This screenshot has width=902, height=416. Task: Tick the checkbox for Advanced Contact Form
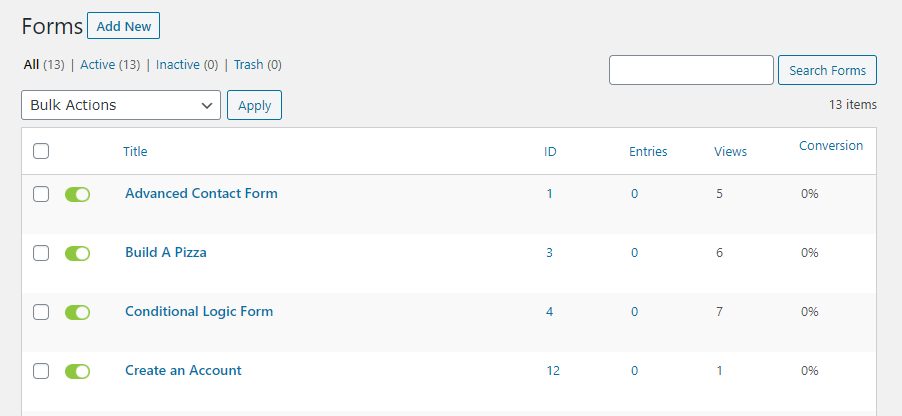tap(41, 194)
